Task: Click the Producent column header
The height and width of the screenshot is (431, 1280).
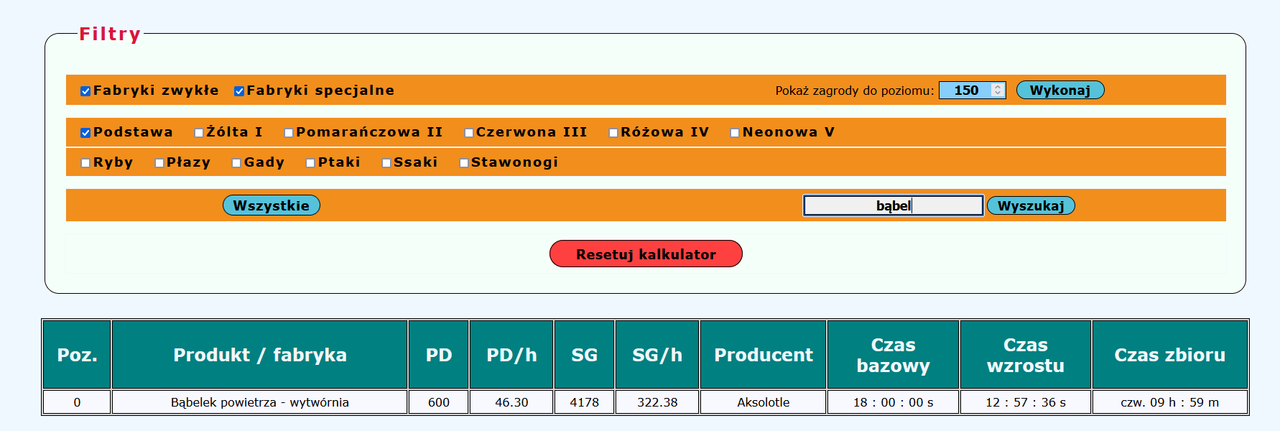Action: 764,355
